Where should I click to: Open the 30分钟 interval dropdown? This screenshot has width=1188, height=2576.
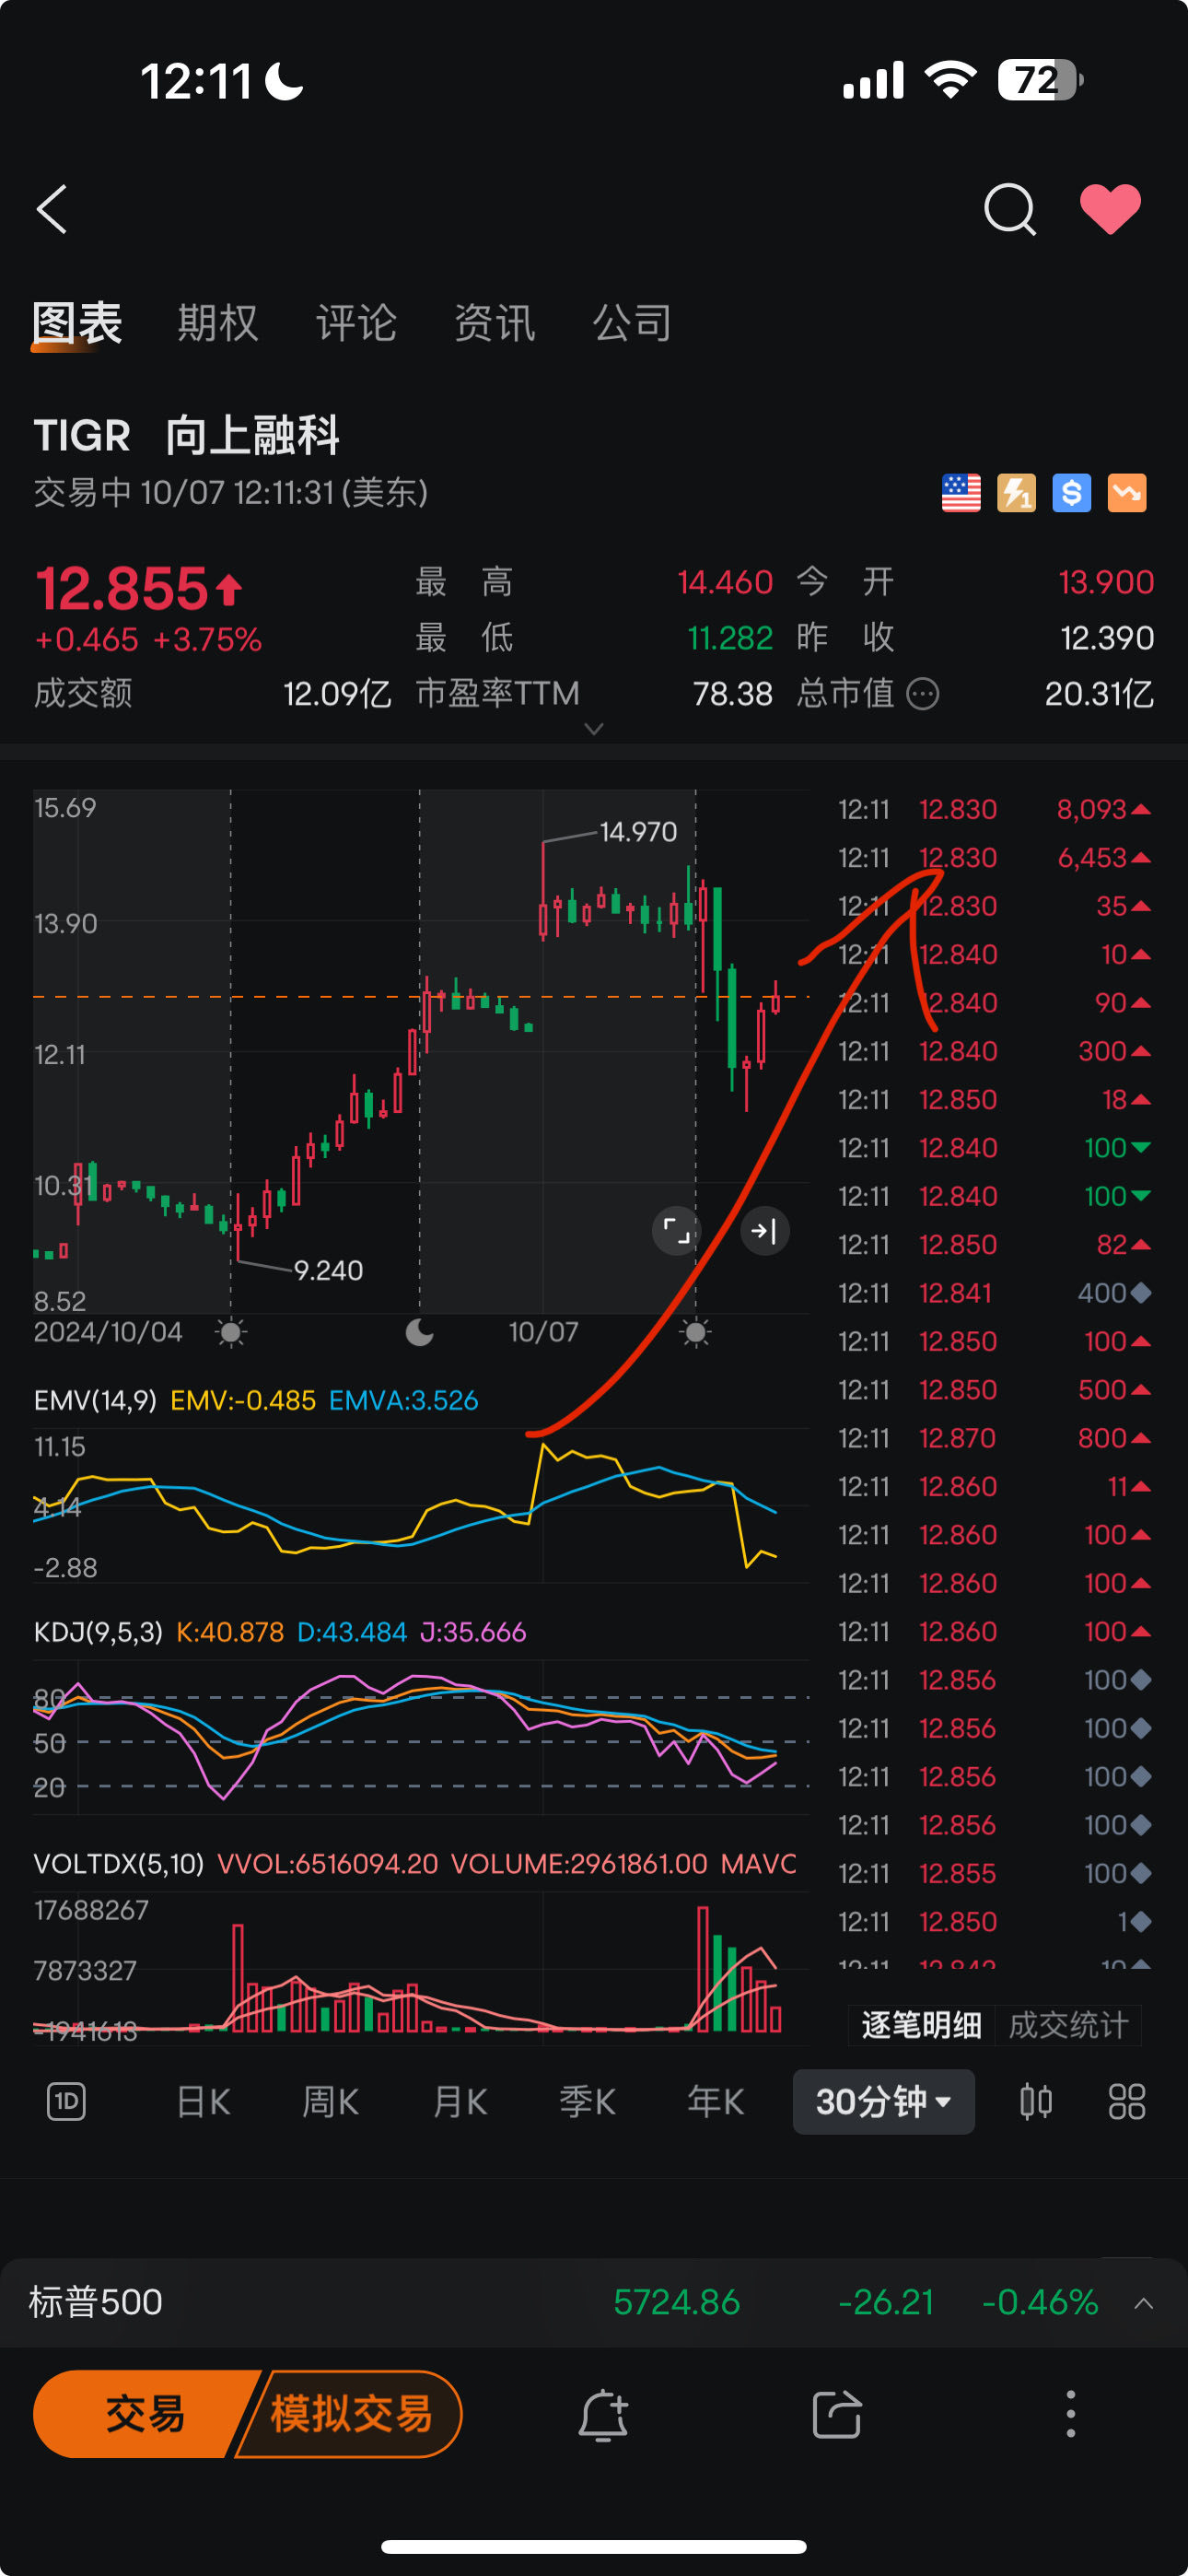[x=884, y=2101]
